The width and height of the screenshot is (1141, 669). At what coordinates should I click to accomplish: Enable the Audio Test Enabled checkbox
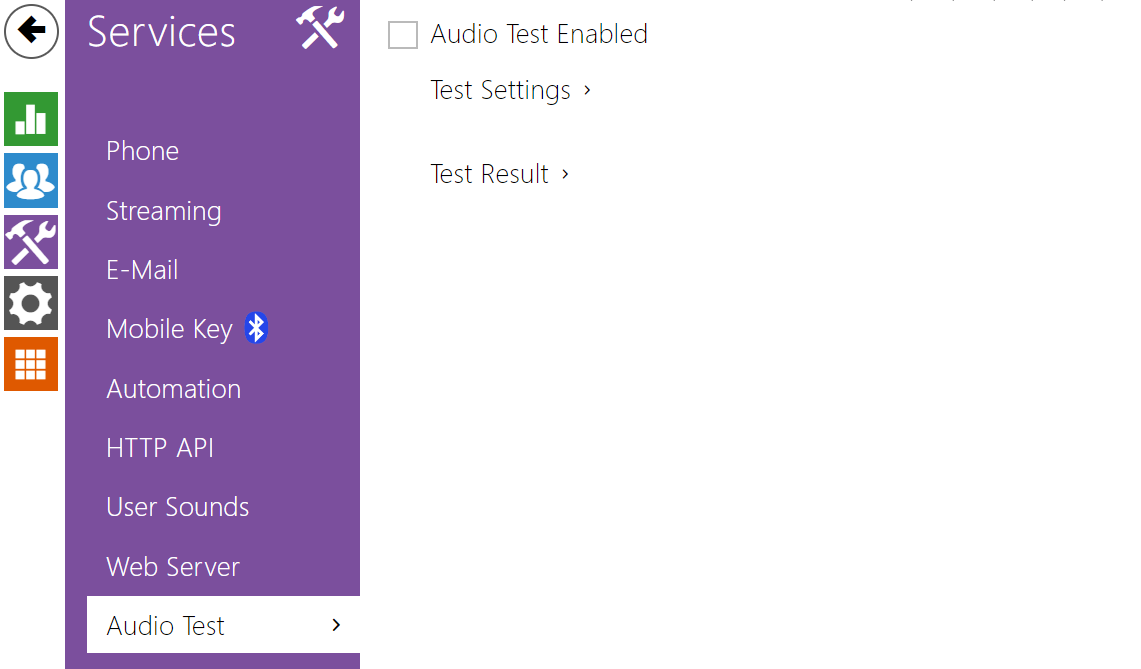[403, 35]
